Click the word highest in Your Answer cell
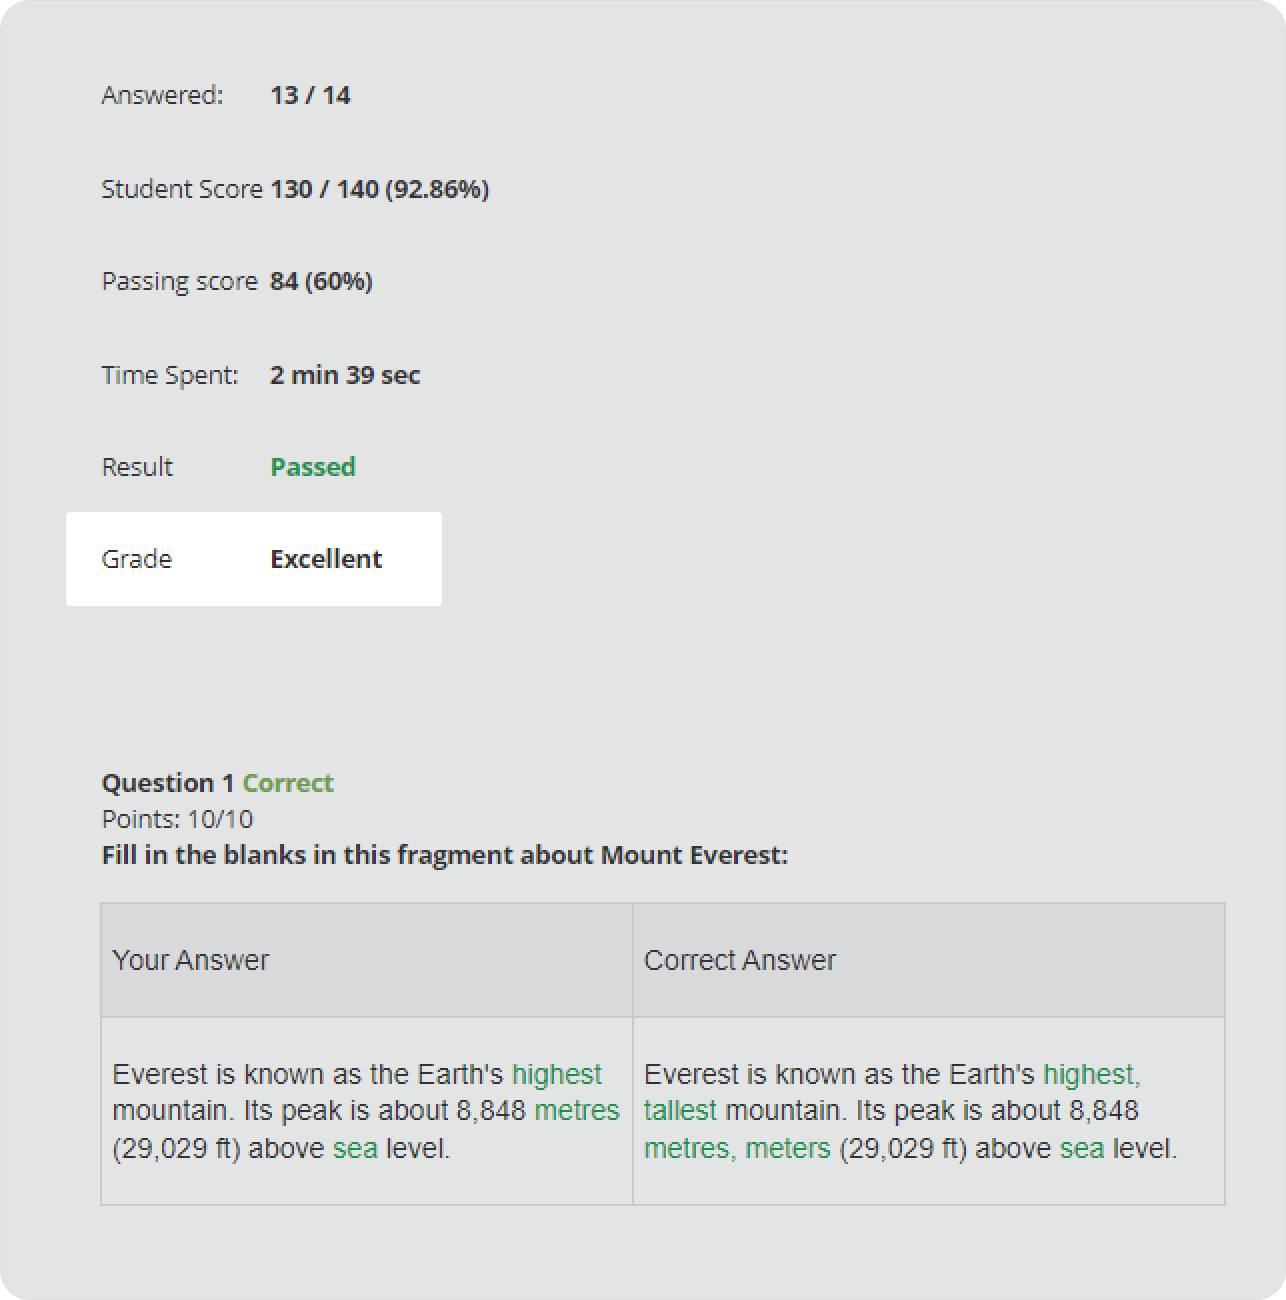The width and height of the screenshot is (1286, 1300). tap(557, 1074)
